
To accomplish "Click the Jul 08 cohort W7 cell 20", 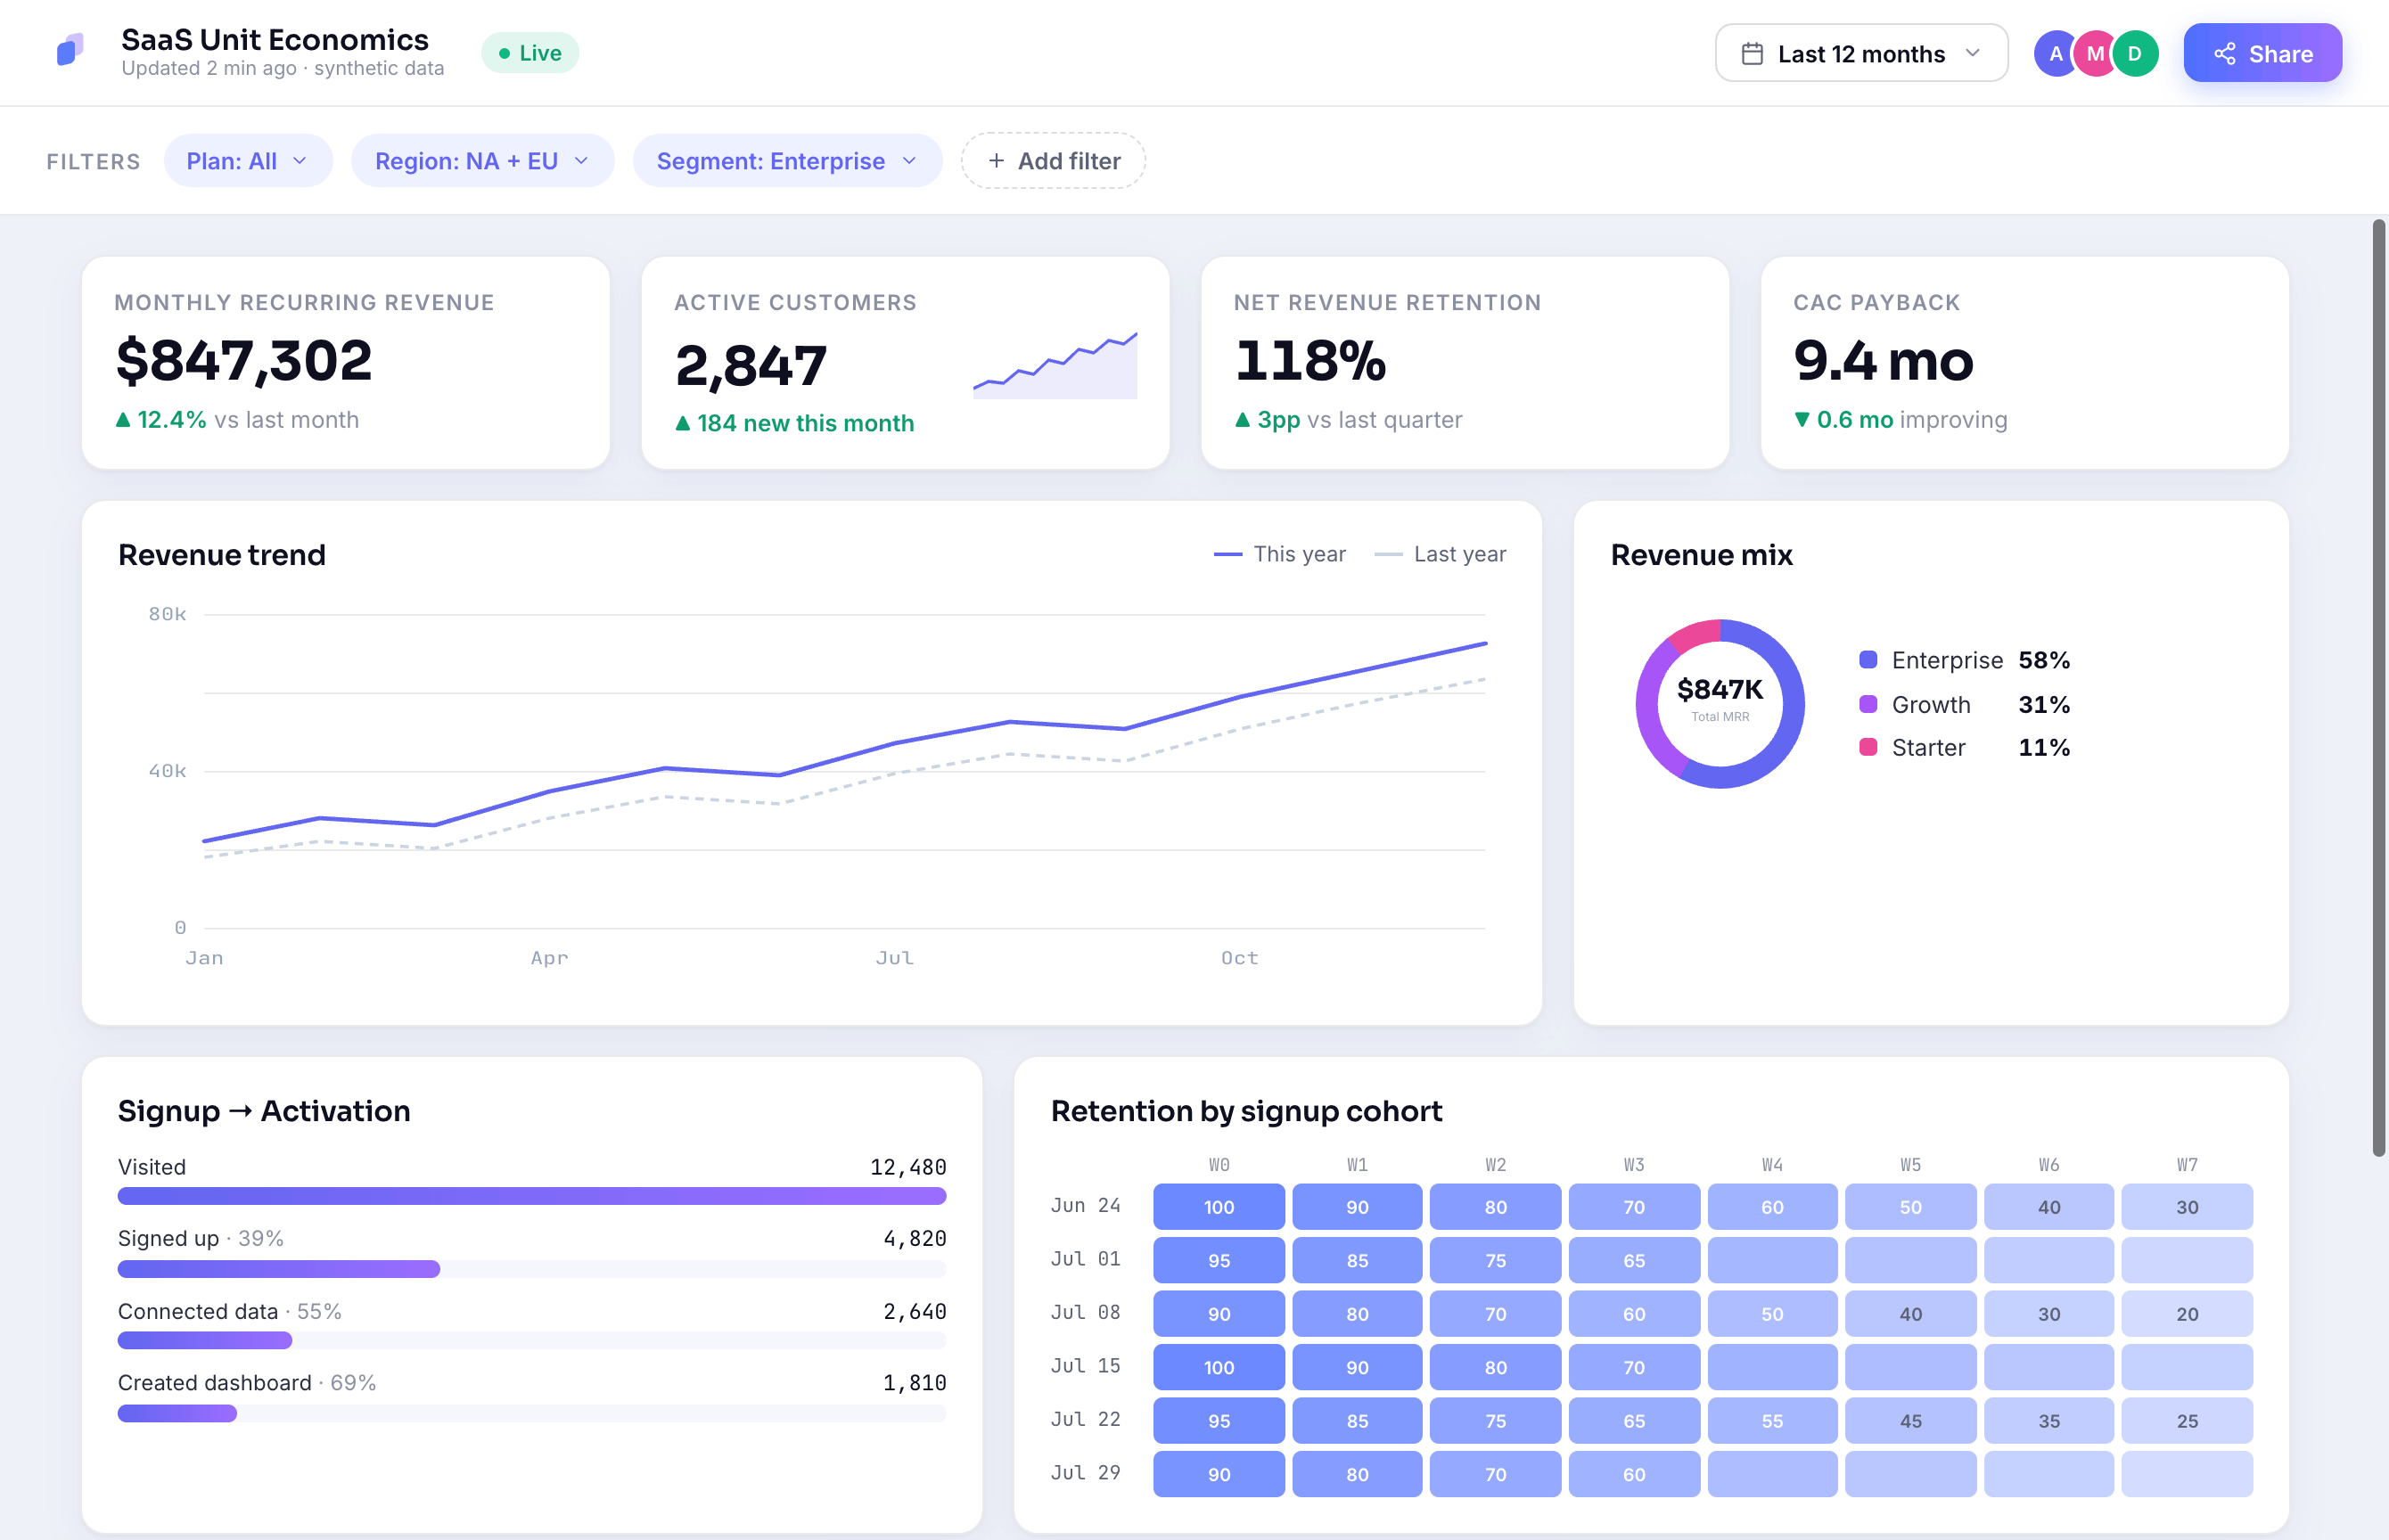I will 2187,1314.
